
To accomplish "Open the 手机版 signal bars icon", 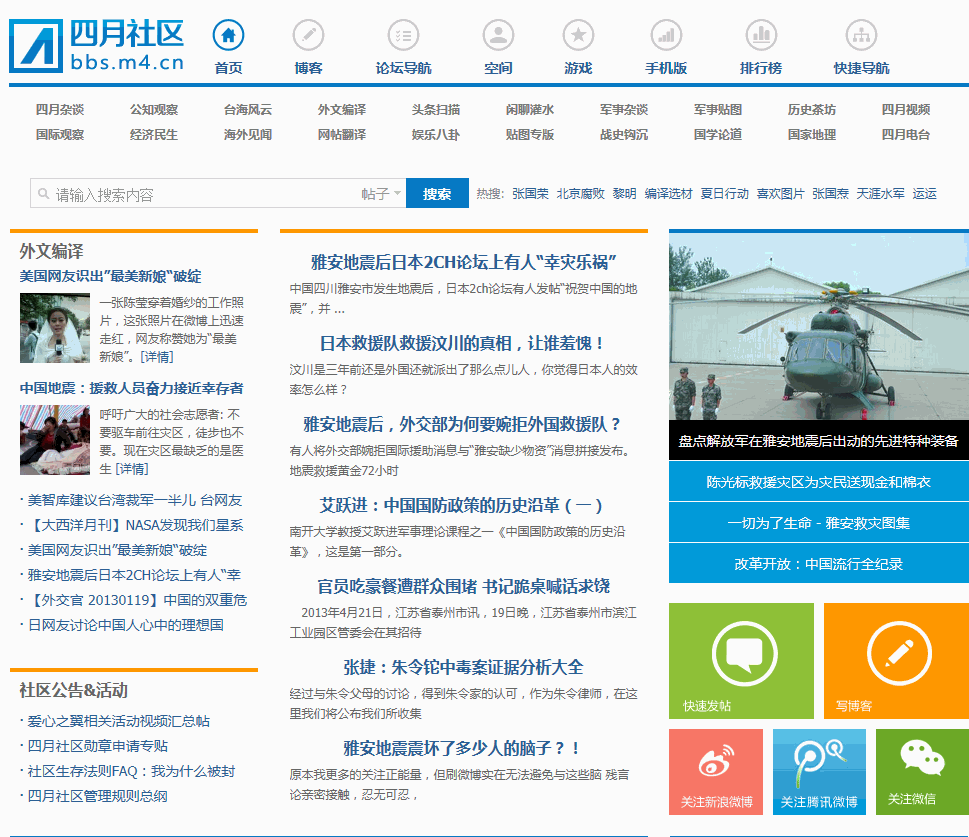I will click(665, 36).
